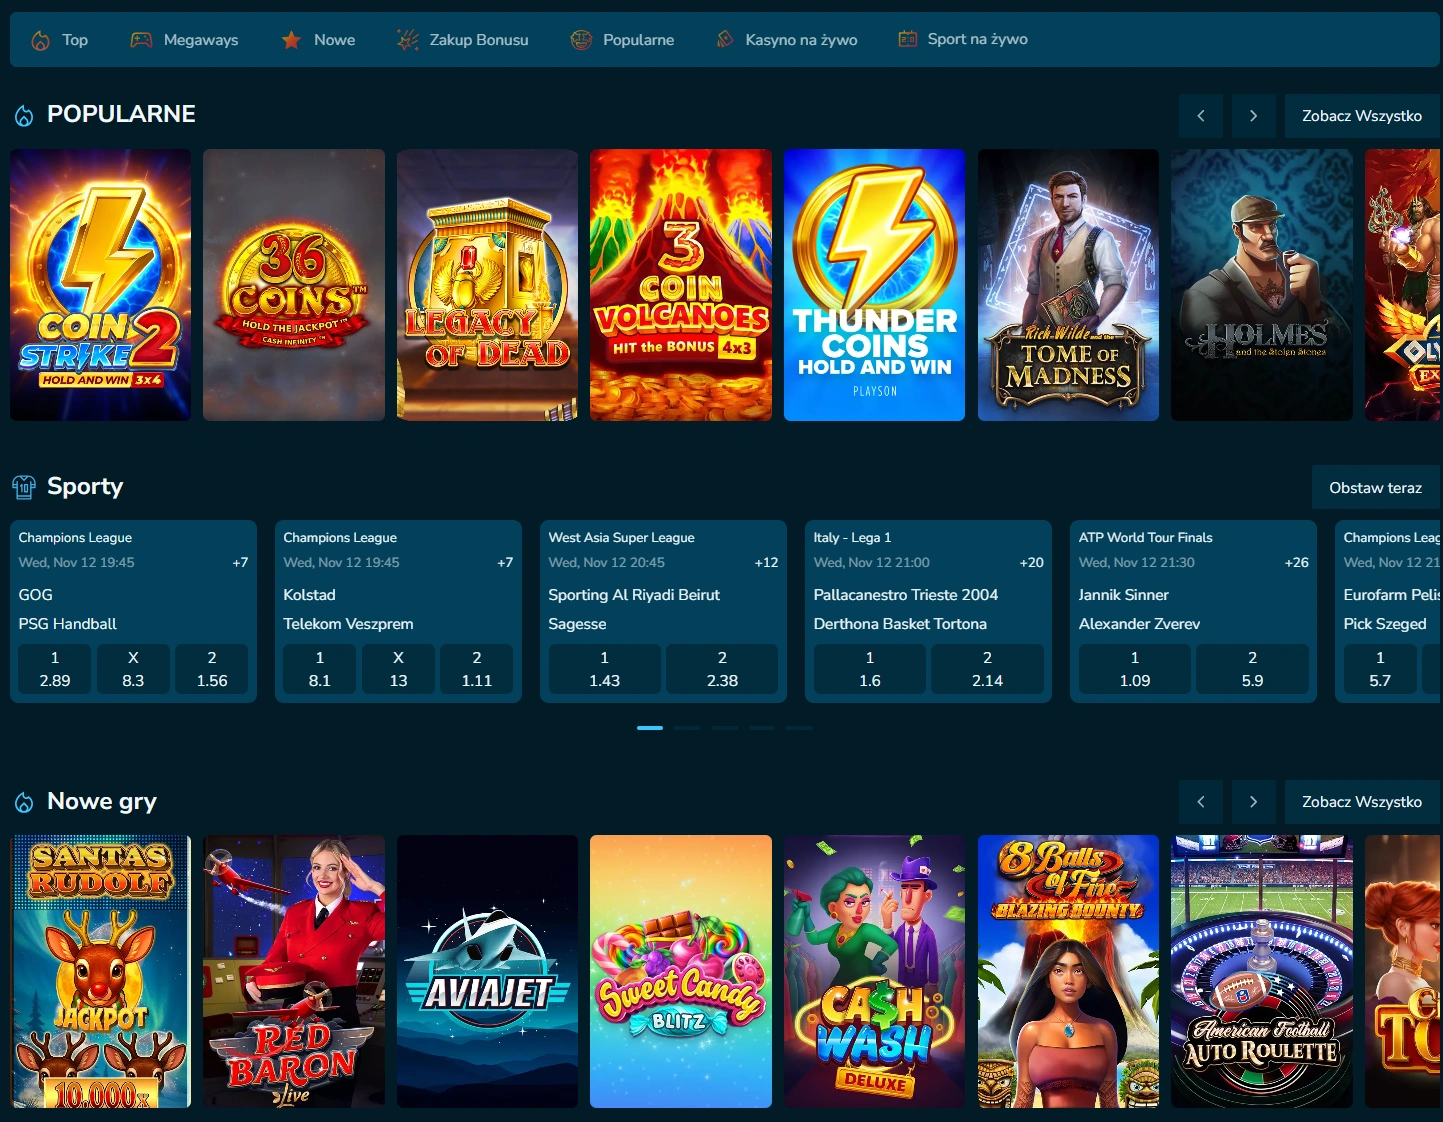Viewport: 1443px width, 1122px height.
Task: Select second page dot of sports slider
Action: pos(687,728)
